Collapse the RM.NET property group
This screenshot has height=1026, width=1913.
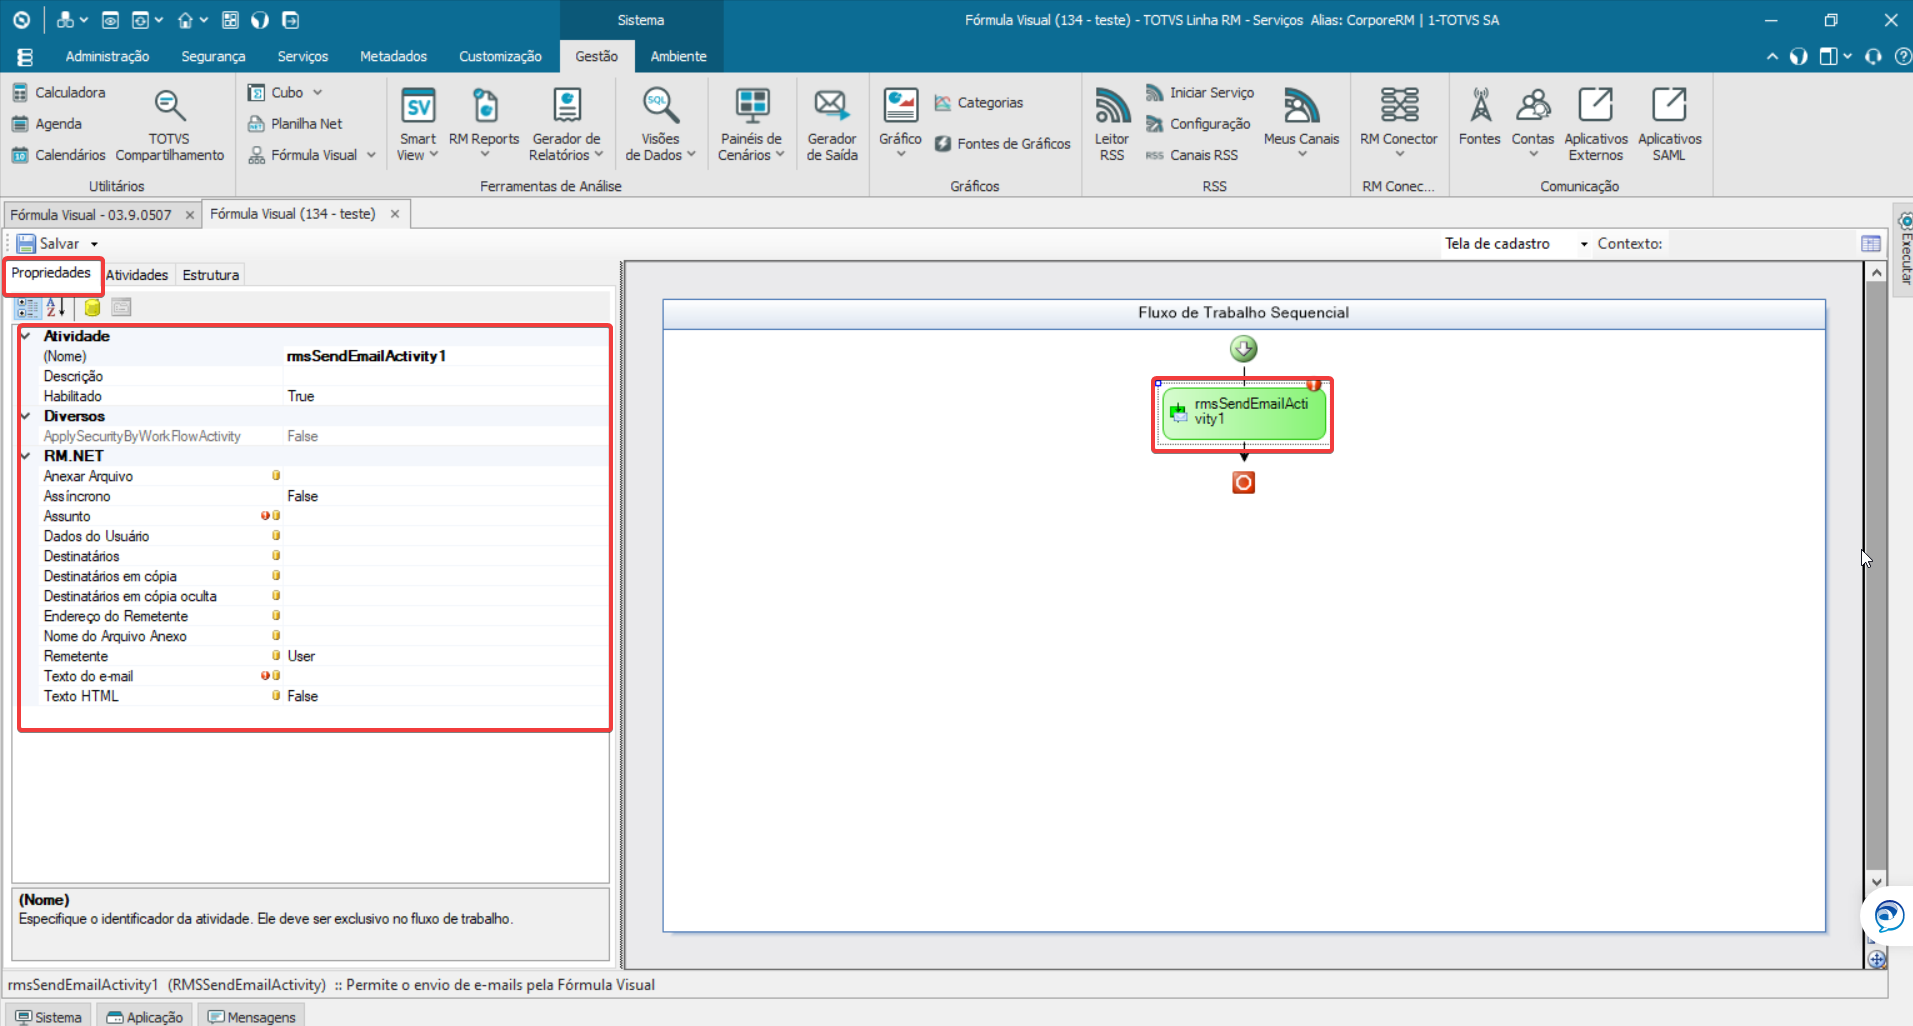coord(26,456)
